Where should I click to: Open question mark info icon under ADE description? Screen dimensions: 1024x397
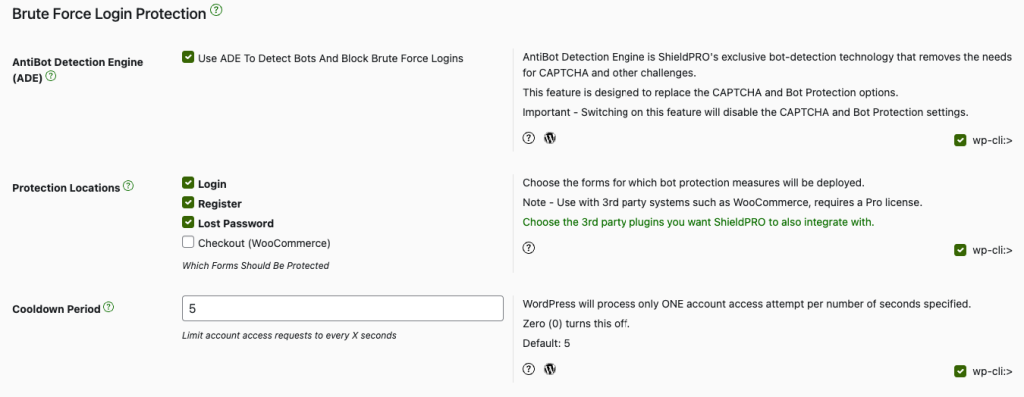tap(529, 138)
